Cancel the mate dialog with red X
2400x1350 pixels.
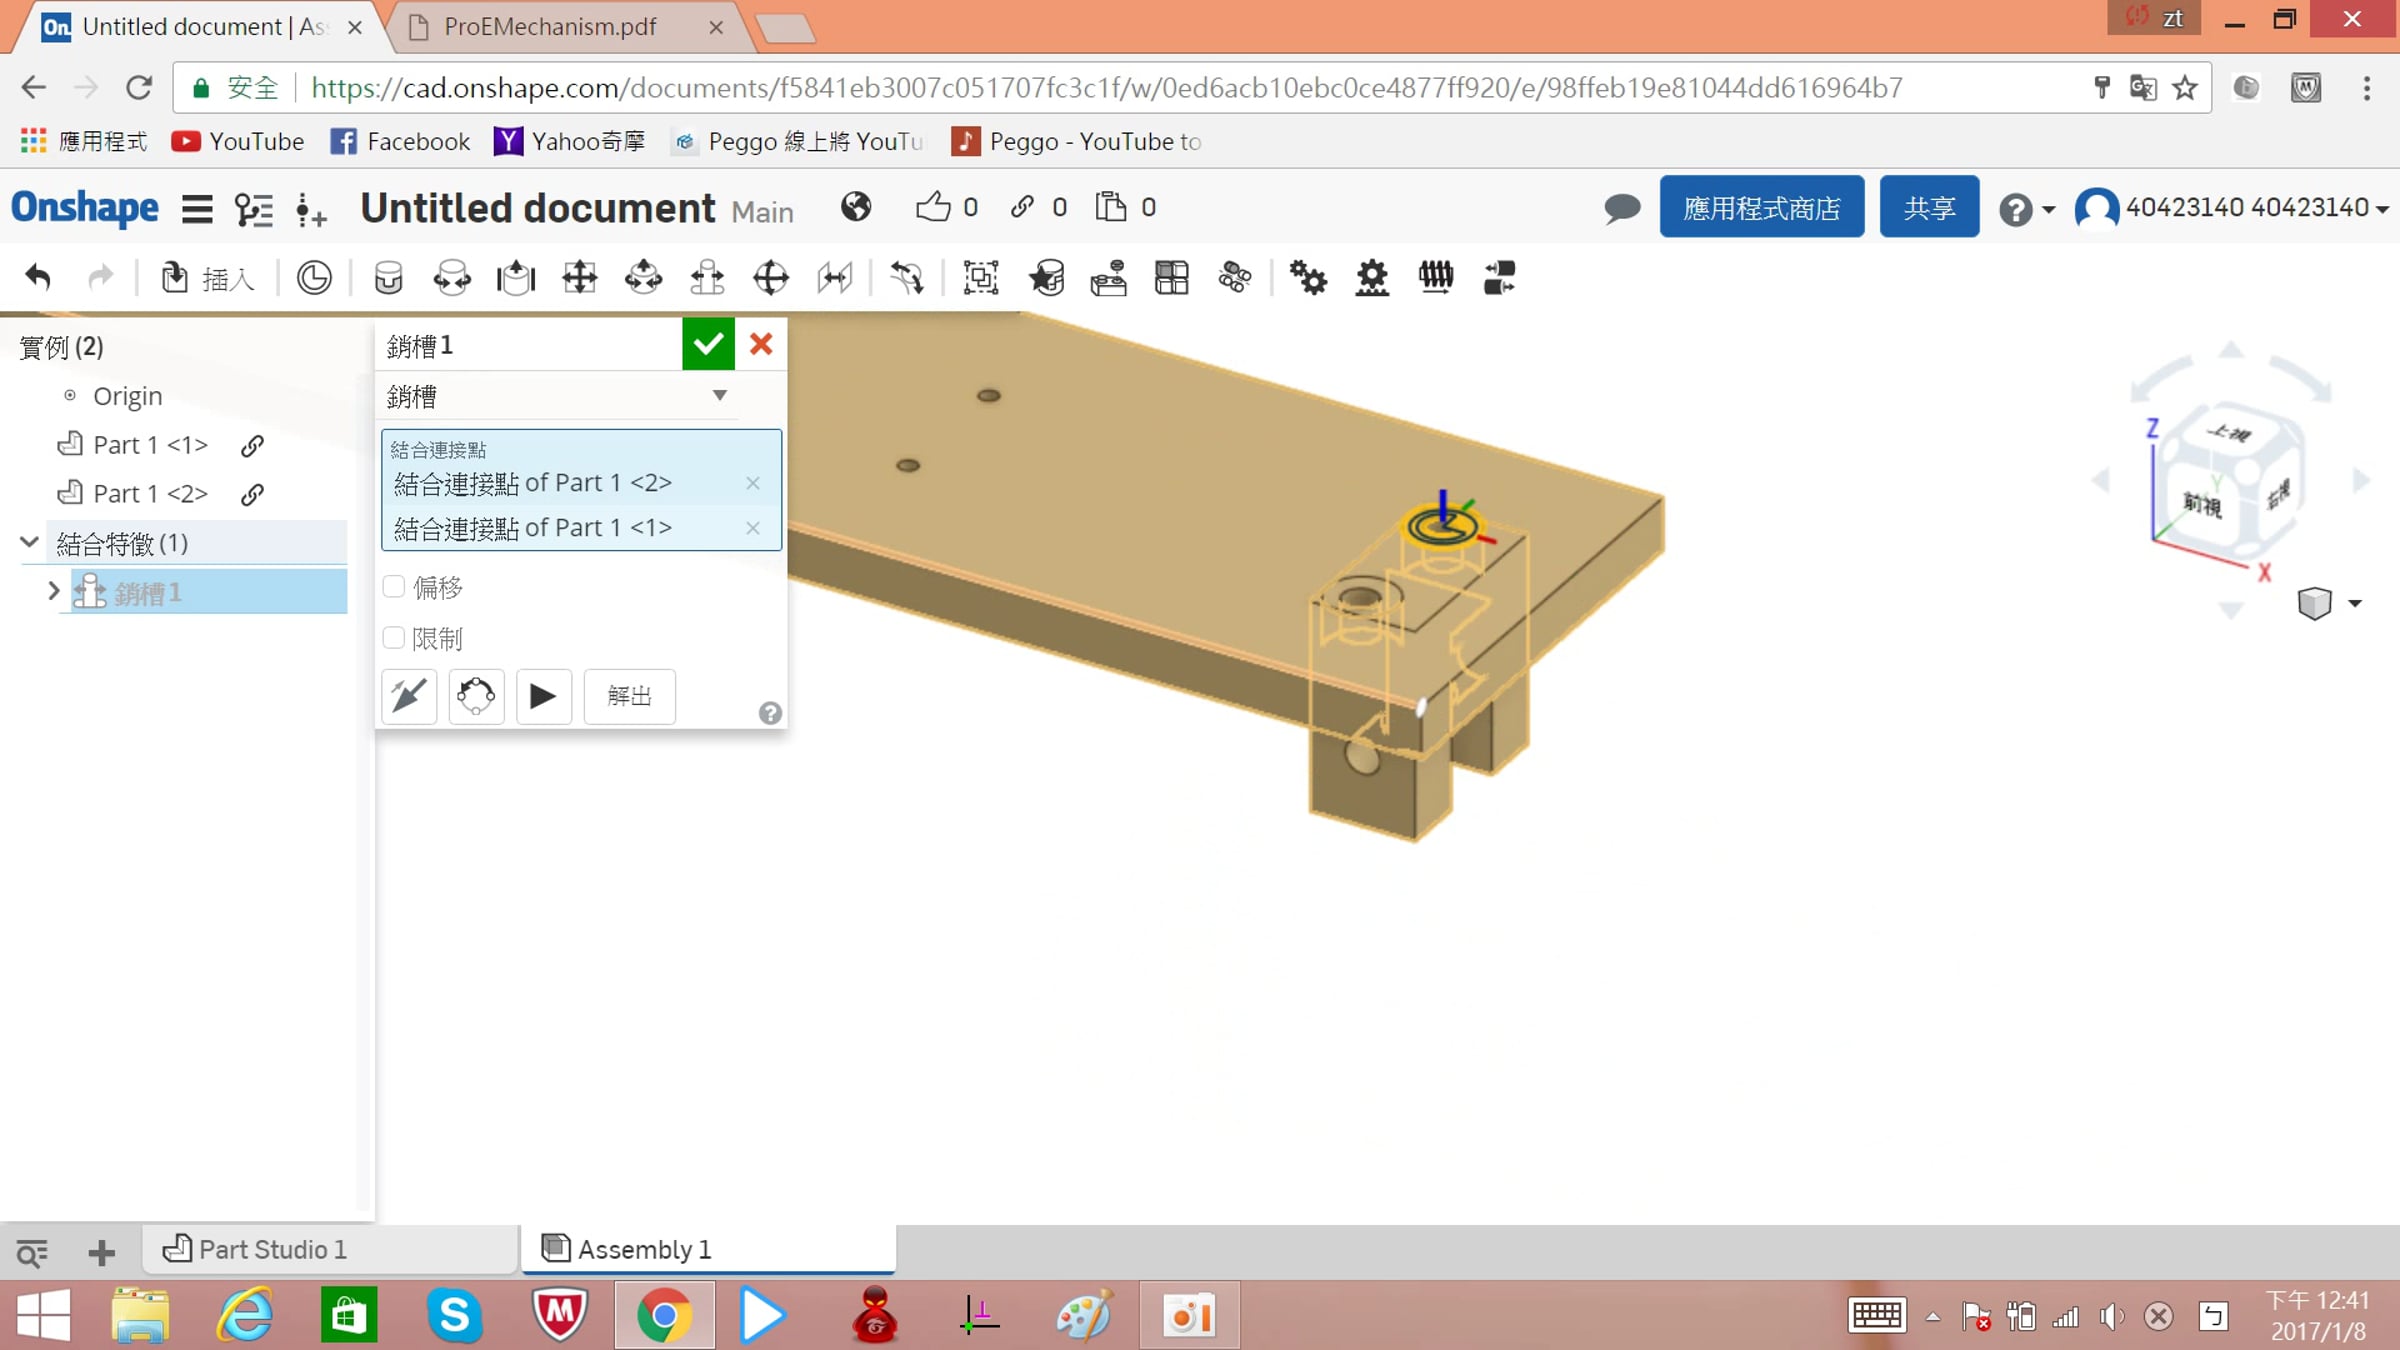pos(761,345)
